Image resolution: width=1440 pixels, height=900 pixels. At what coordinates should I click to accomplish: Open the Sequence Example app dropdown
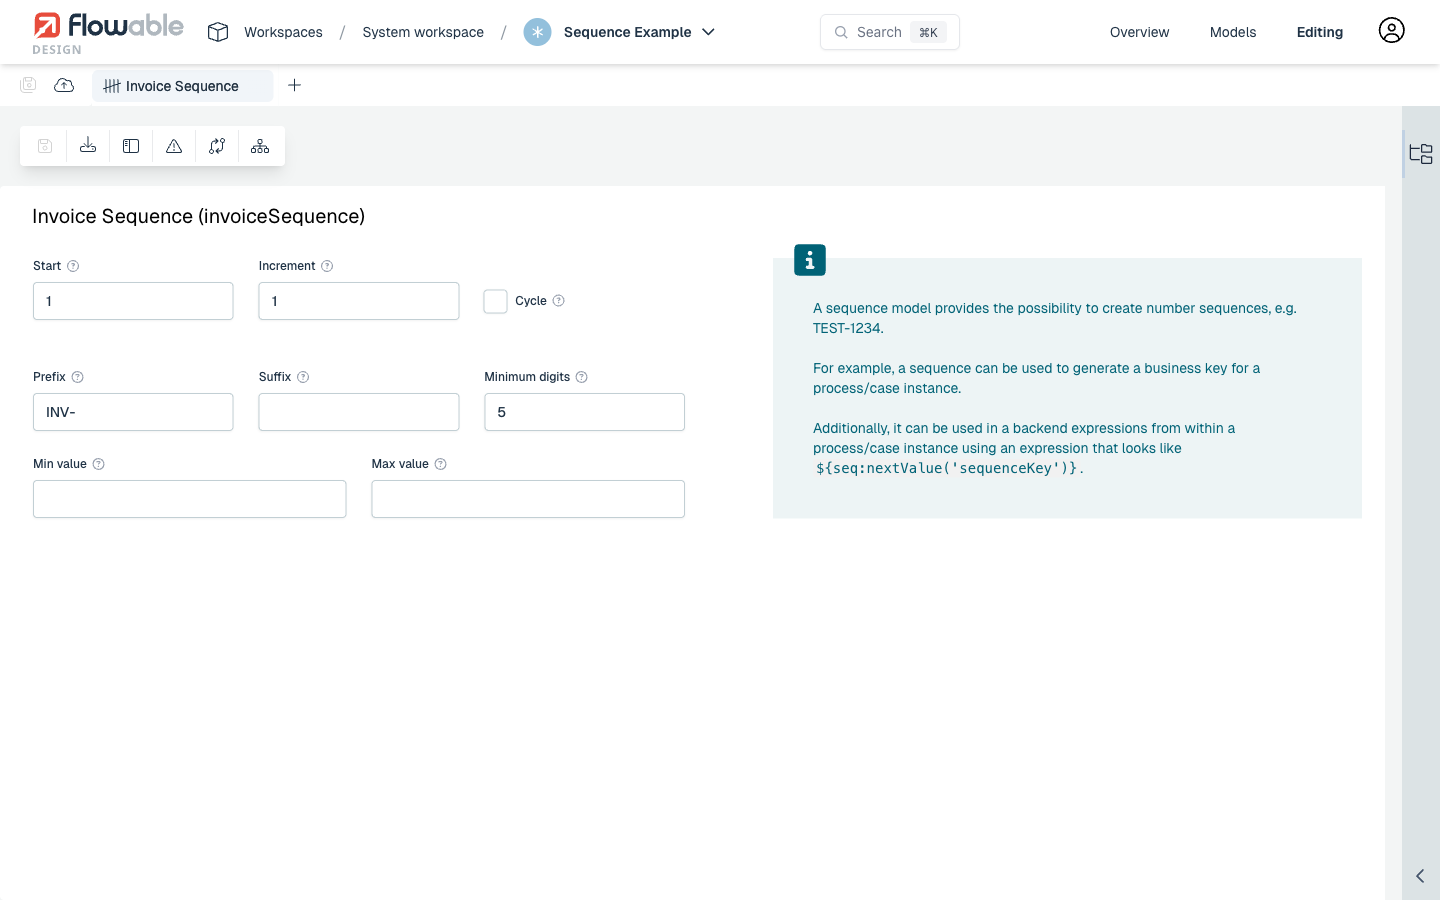(x=709, y=32)
